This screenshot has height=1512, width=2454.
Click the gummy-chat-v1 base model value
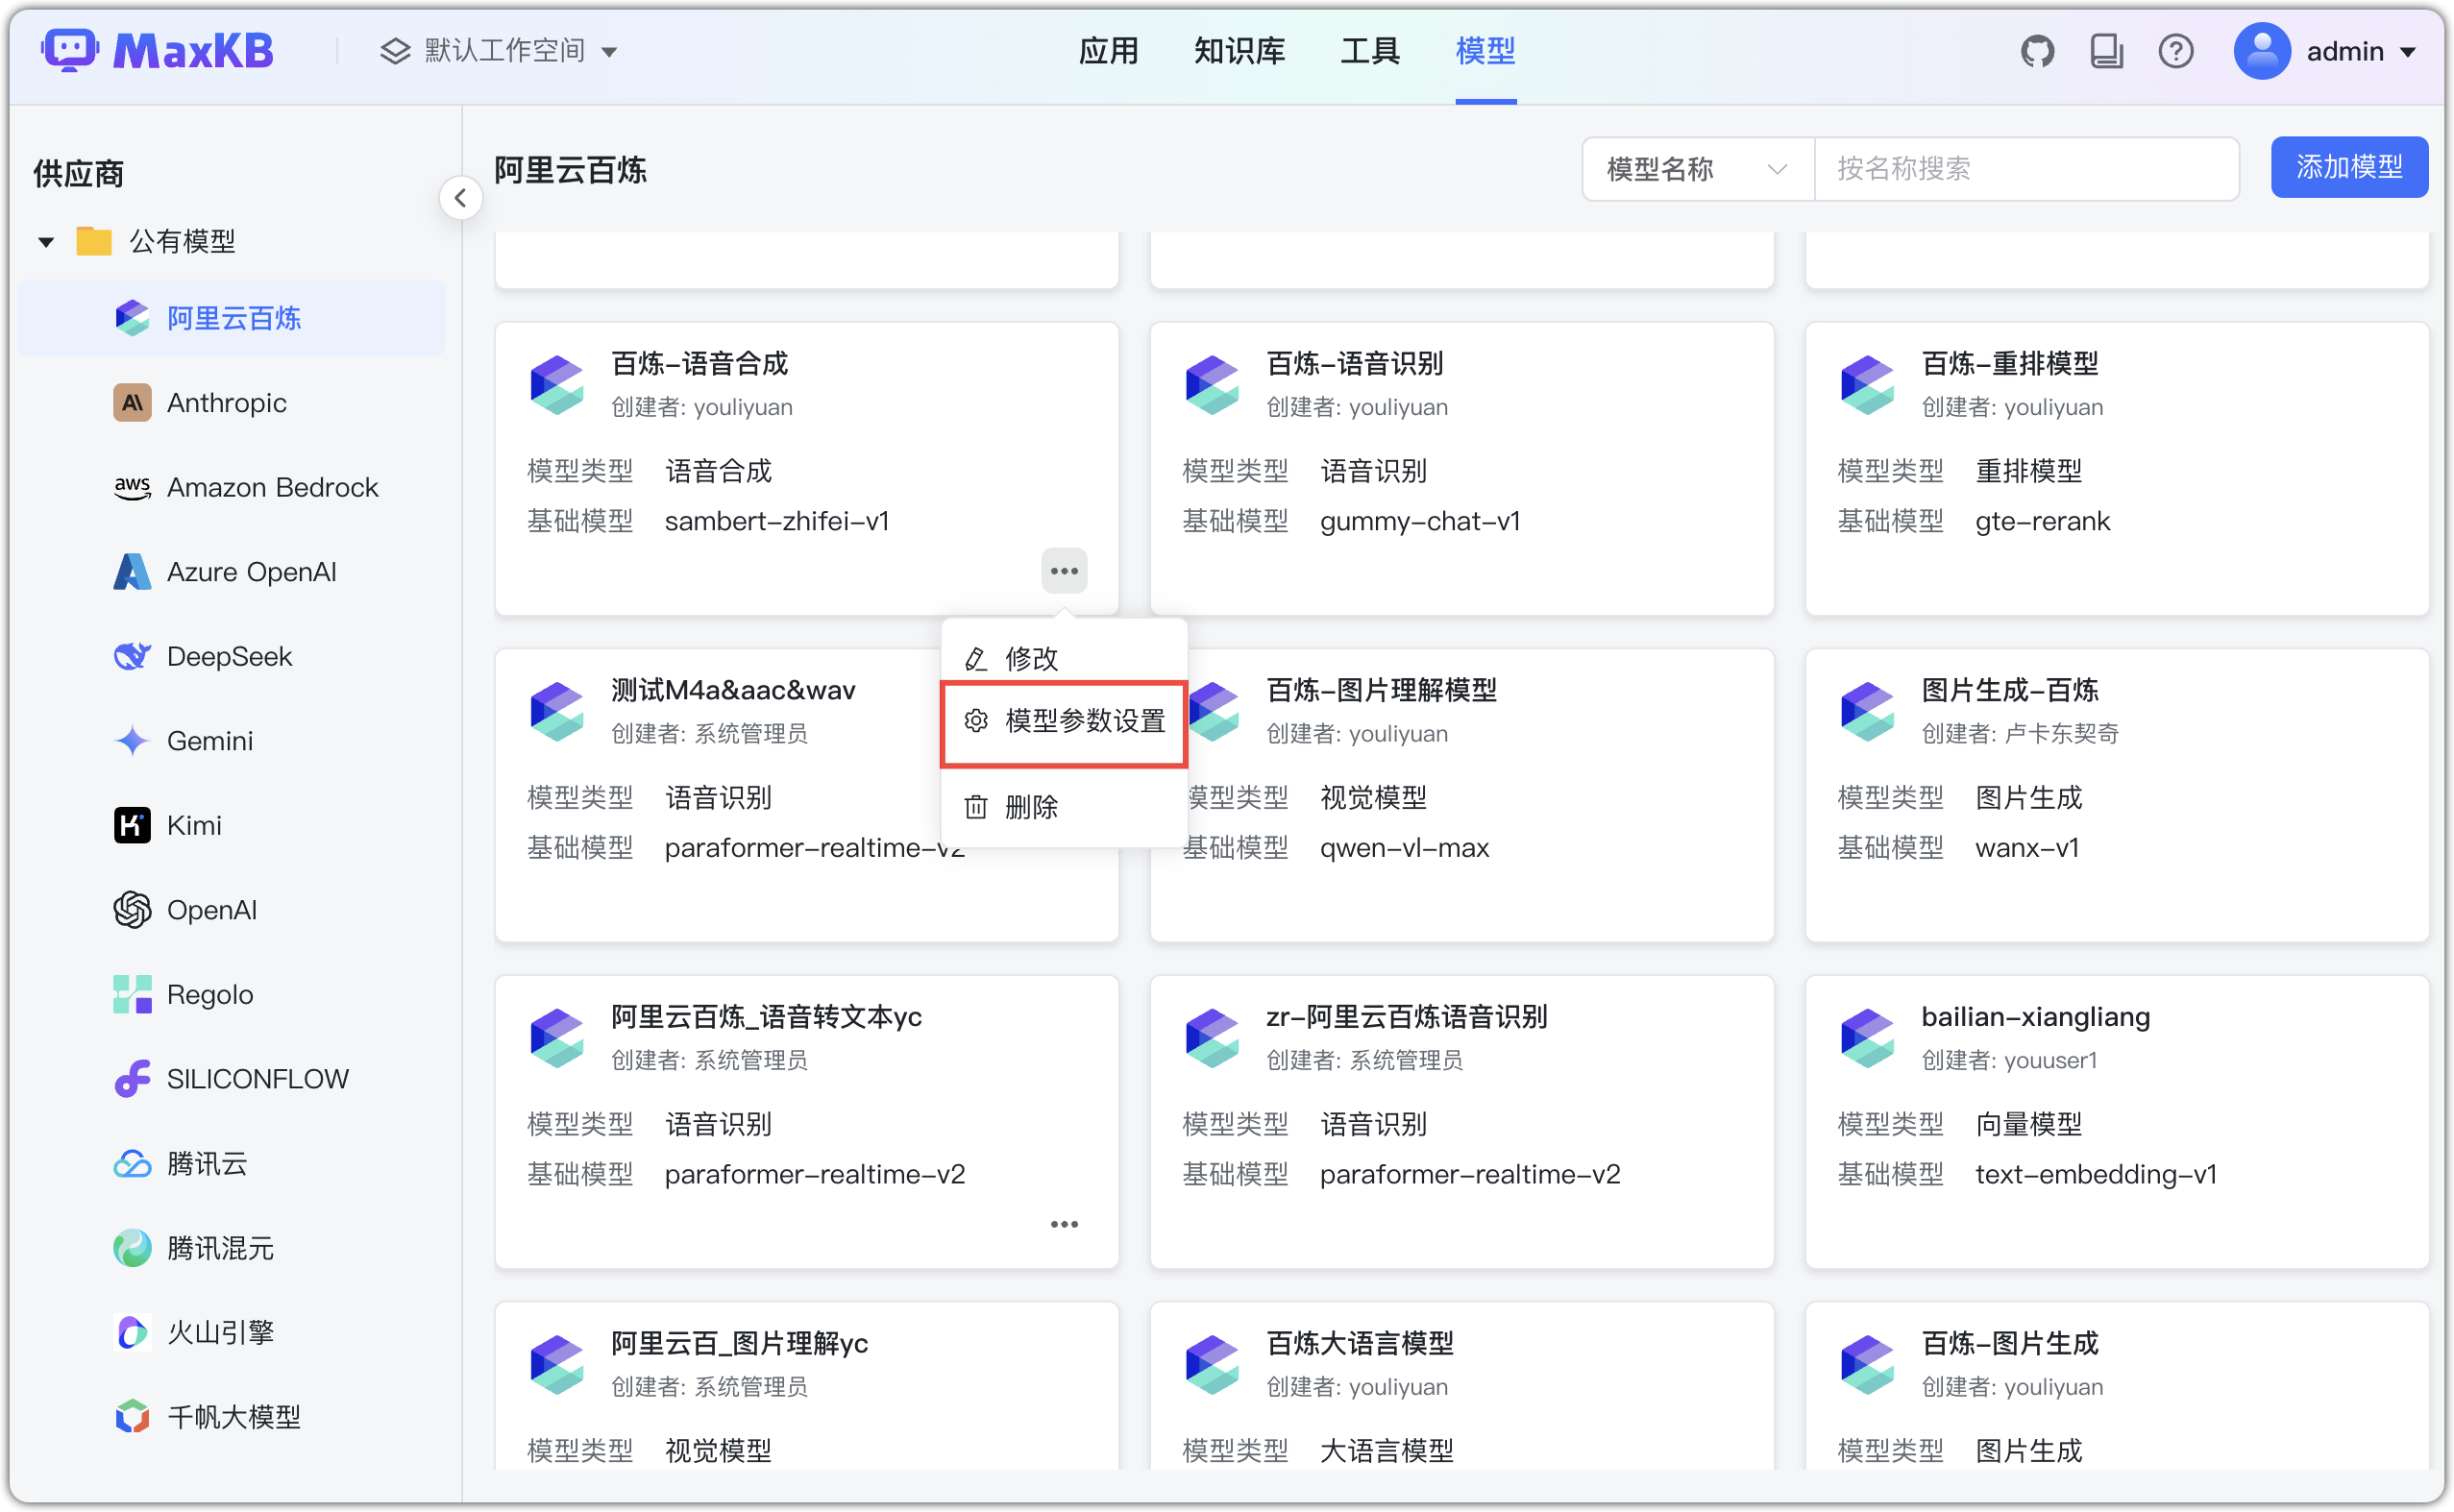[x=1419, y=522]
